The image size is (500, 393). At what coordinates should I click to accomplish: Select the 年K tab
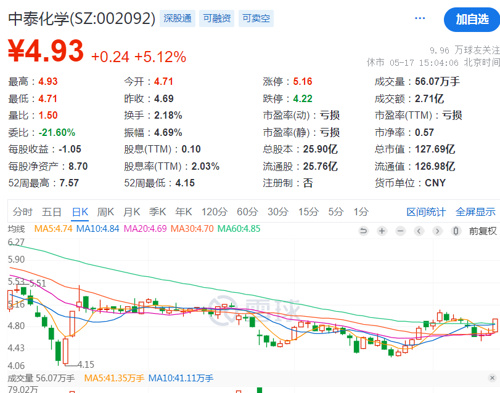click(x=184, y=212)
